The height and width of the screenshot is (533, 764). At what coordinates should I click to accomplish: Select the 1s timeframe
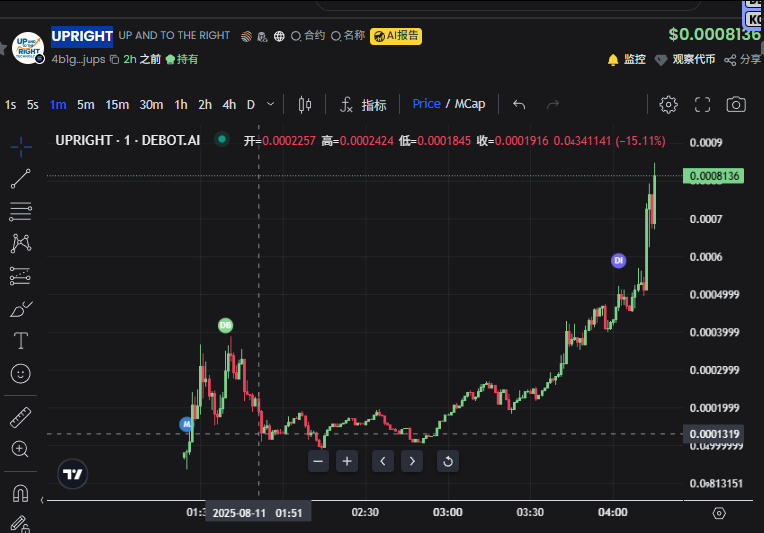pos(10,105)
